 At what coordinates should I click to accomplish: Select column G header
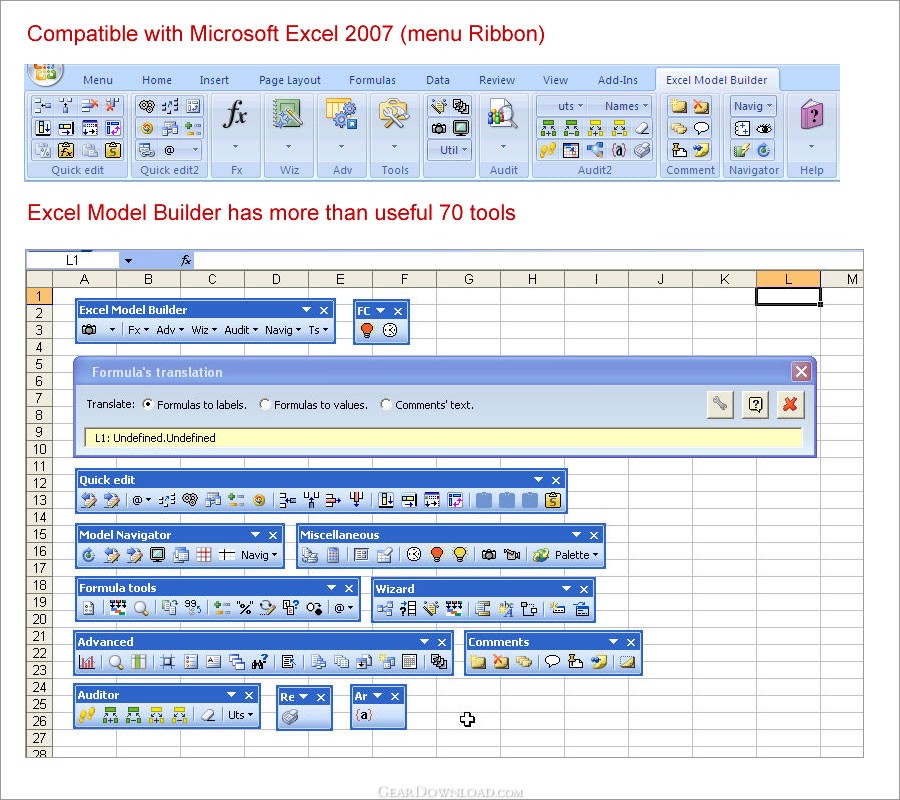[468, 279]
